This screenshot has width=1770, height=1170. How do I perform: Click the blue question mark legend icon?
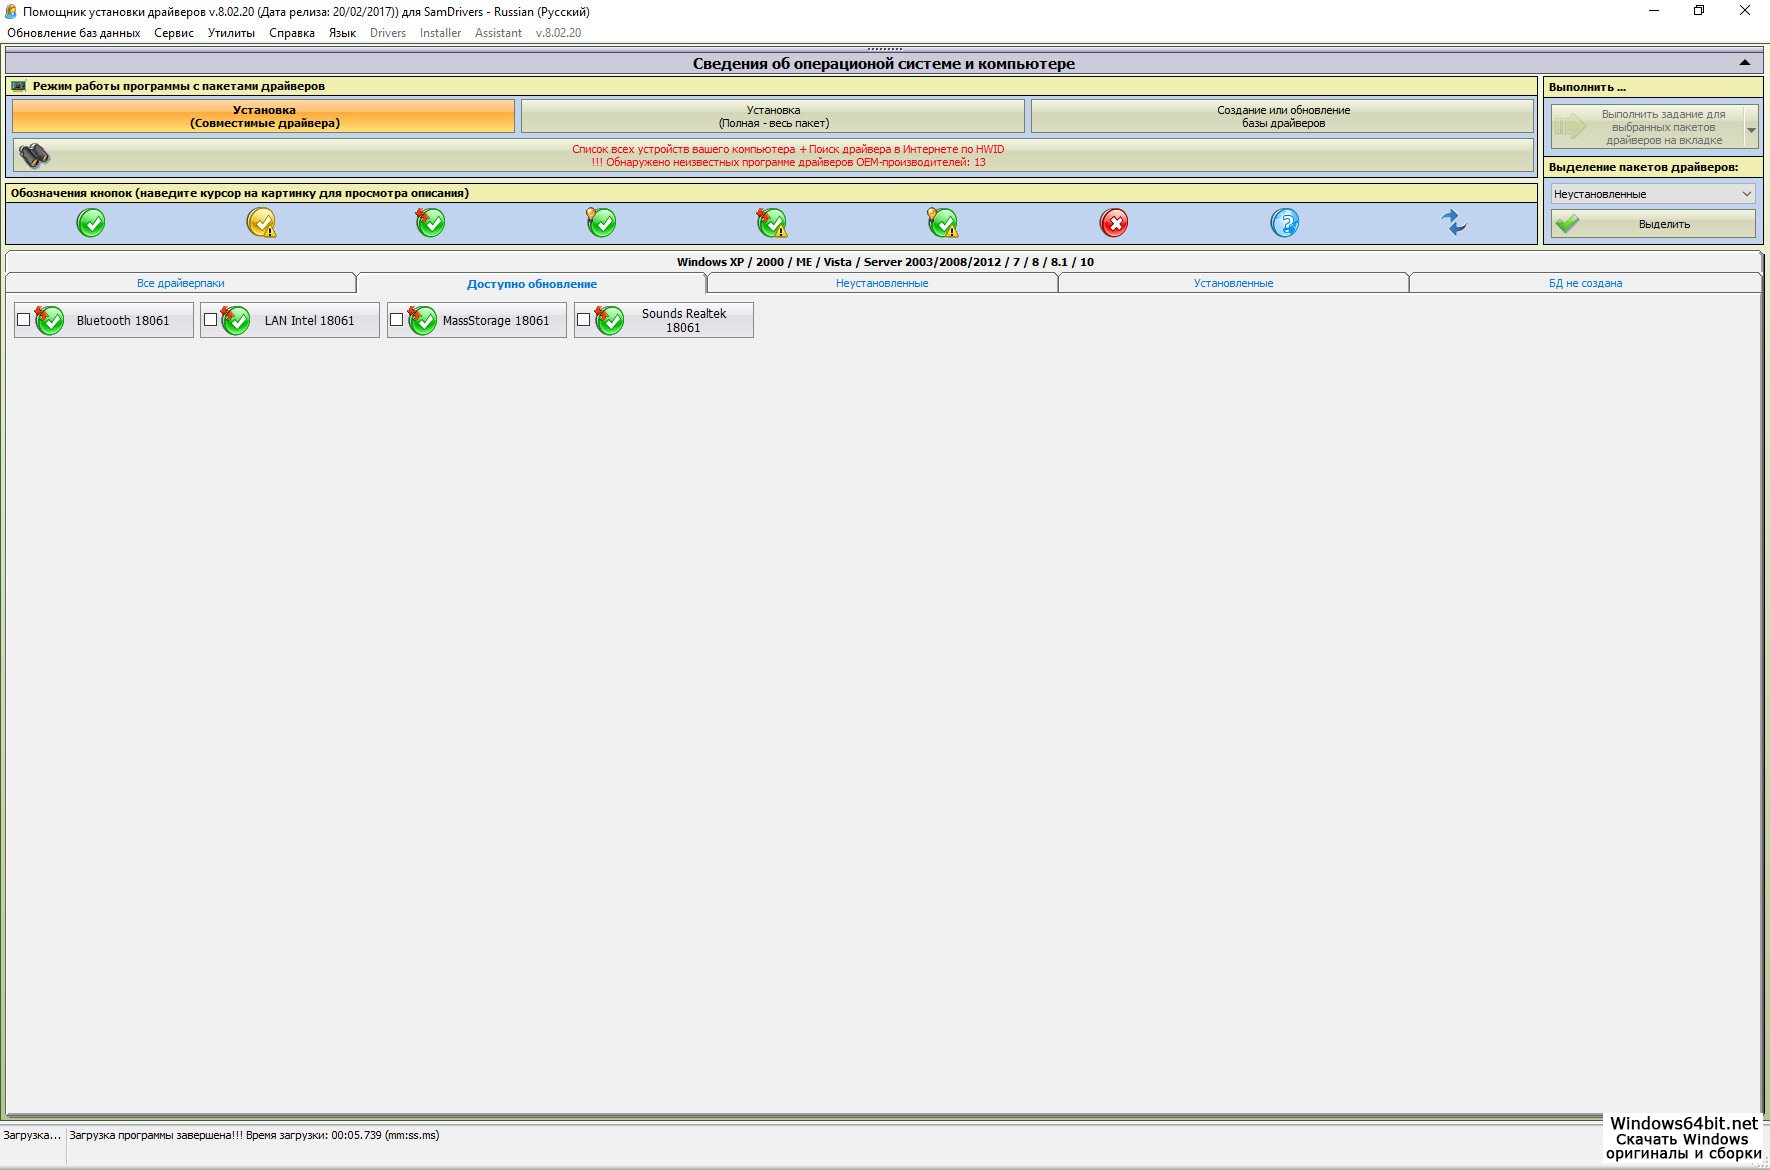(x=1284, y=223)
